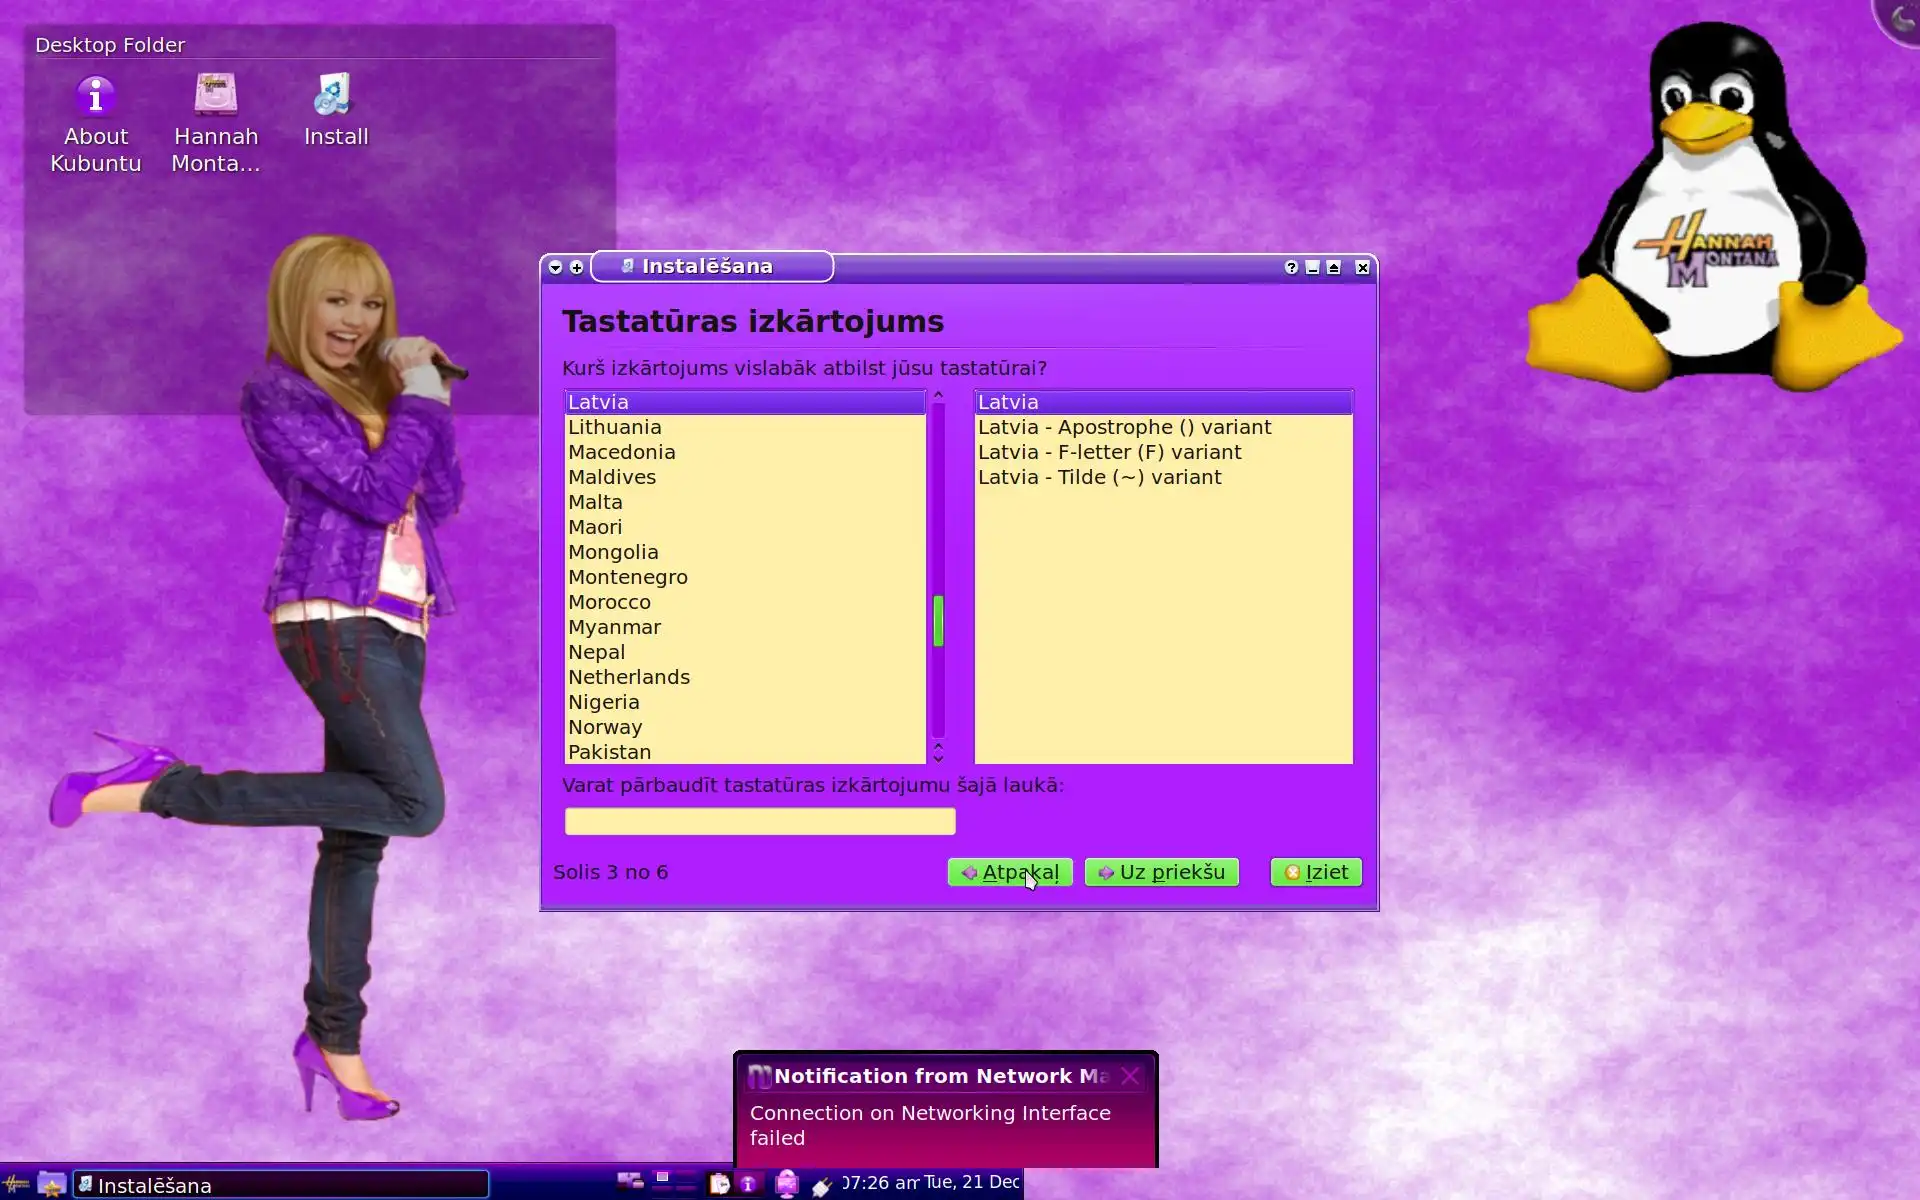Click the network plug tray icon

pos(822,1186)
